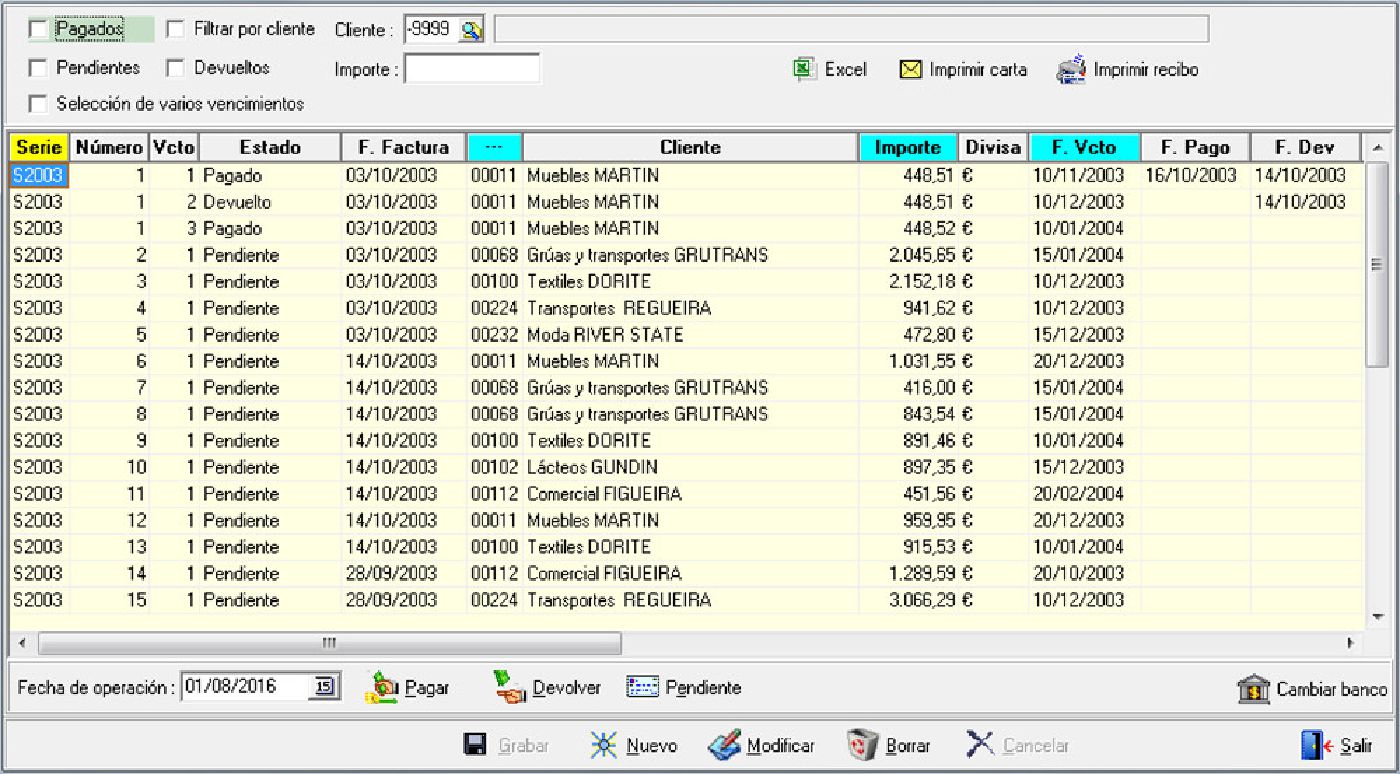
Task: Open the client search magnifier icon
Action: click(x=471, y=30)
